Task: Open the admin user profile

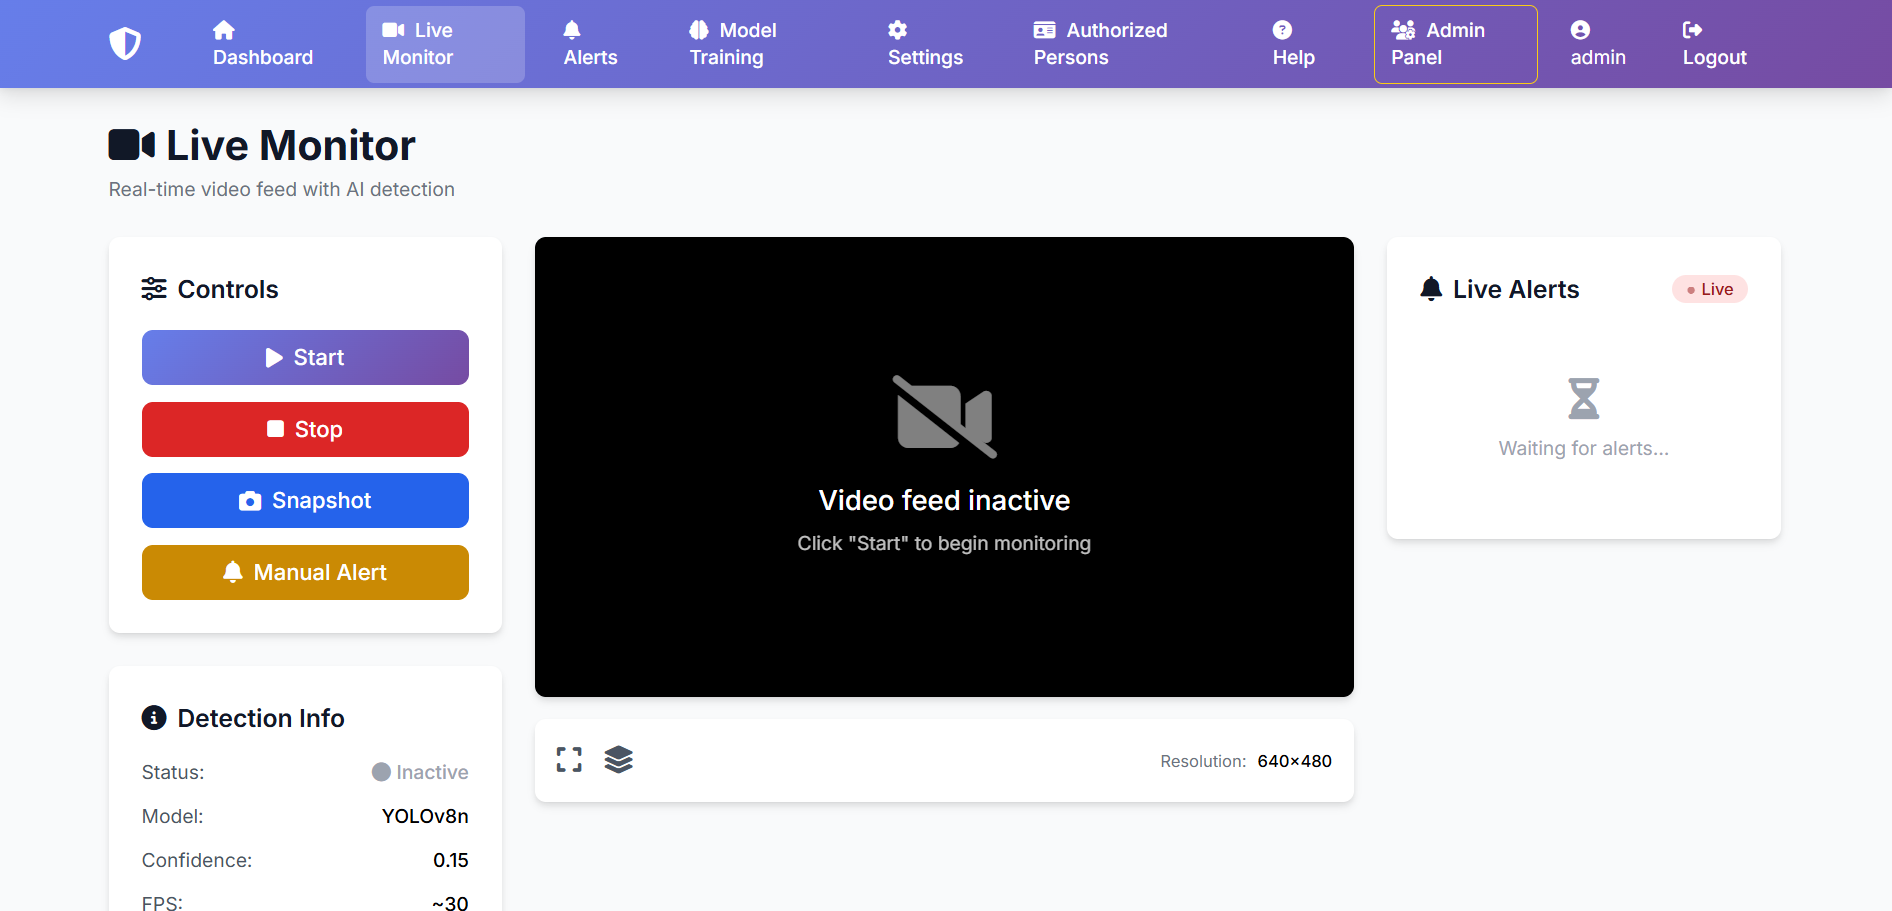Action: [1597, 44]
